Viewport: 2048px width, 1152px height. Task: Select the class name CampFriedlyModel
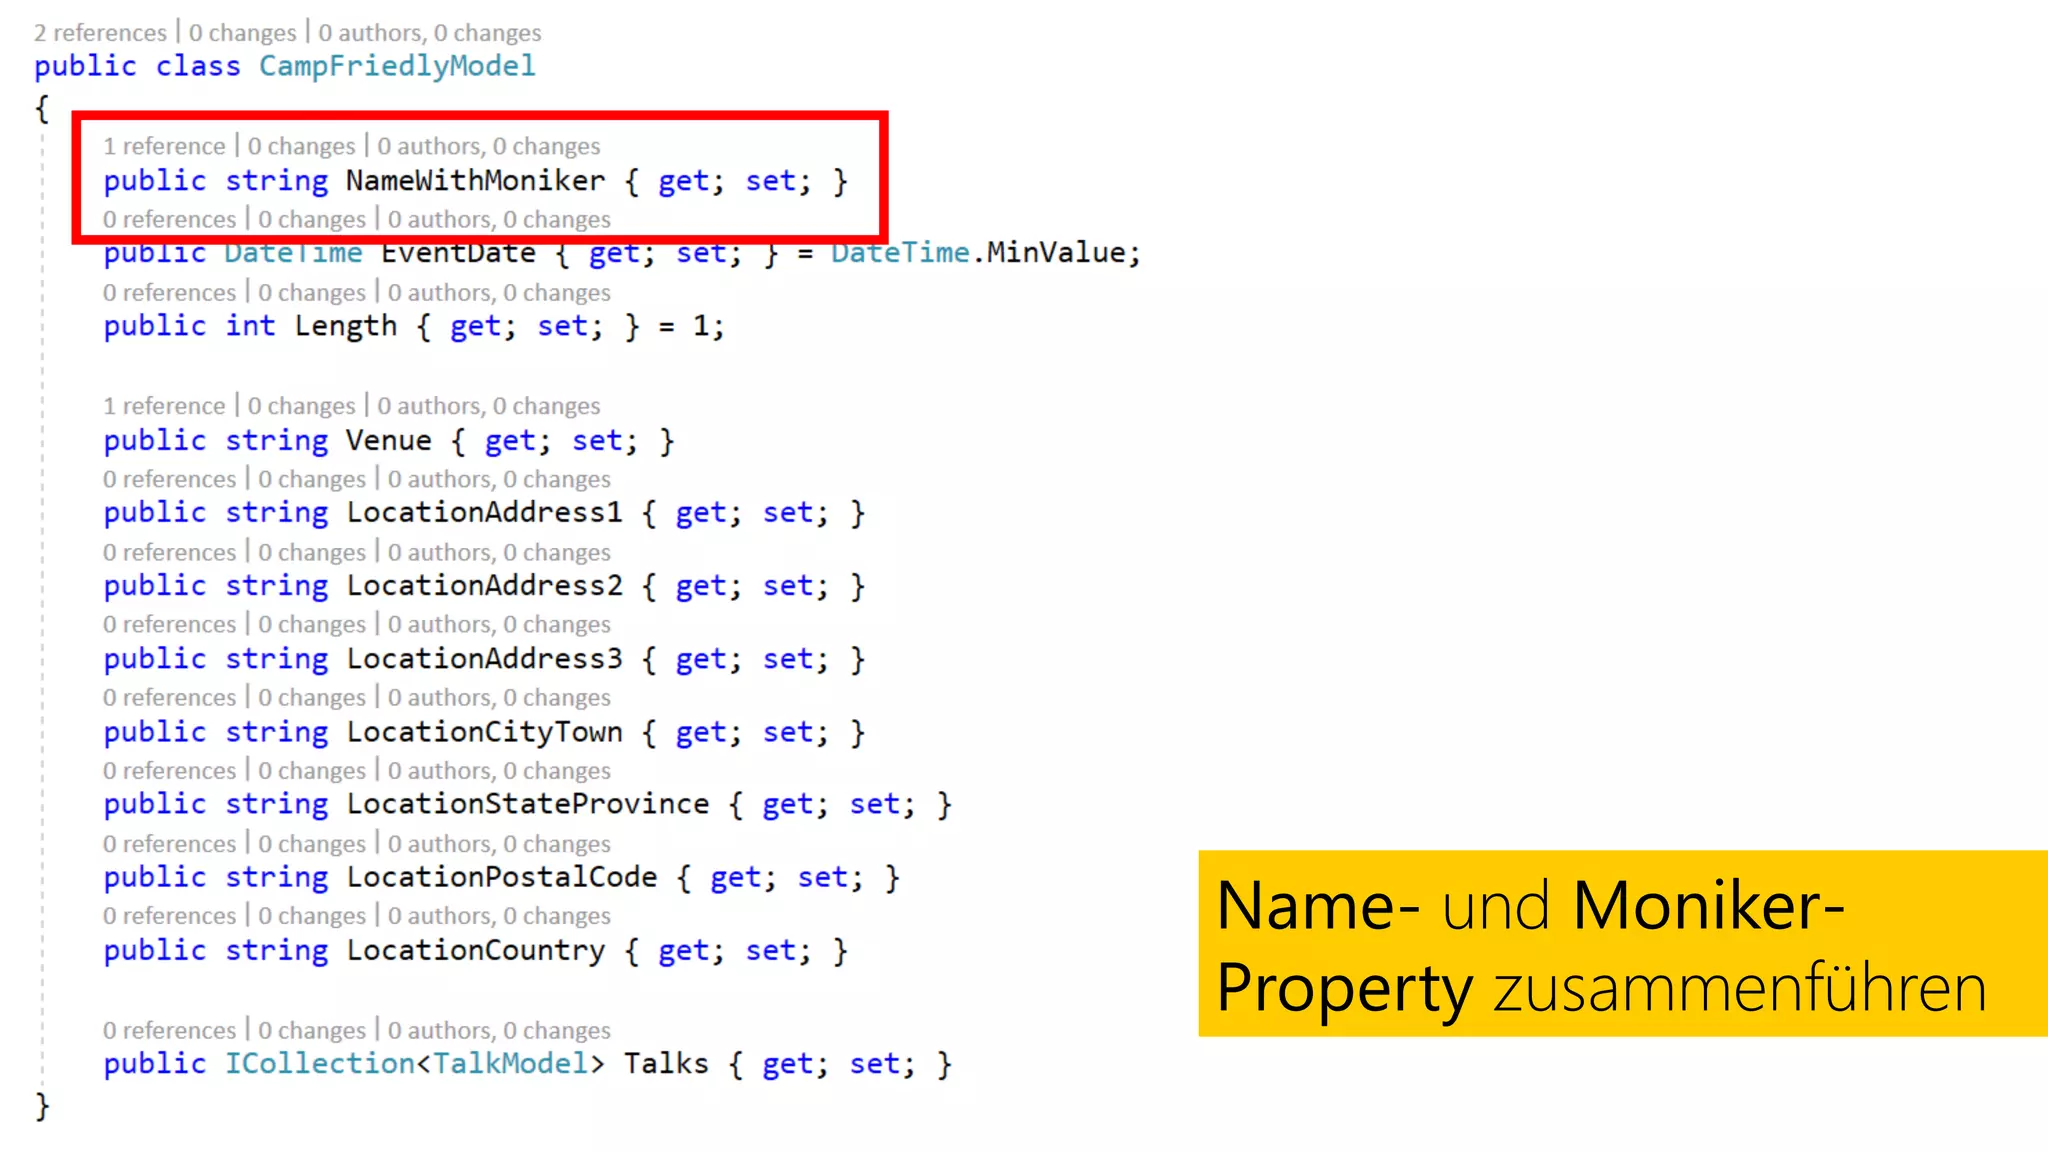point(397,66)
